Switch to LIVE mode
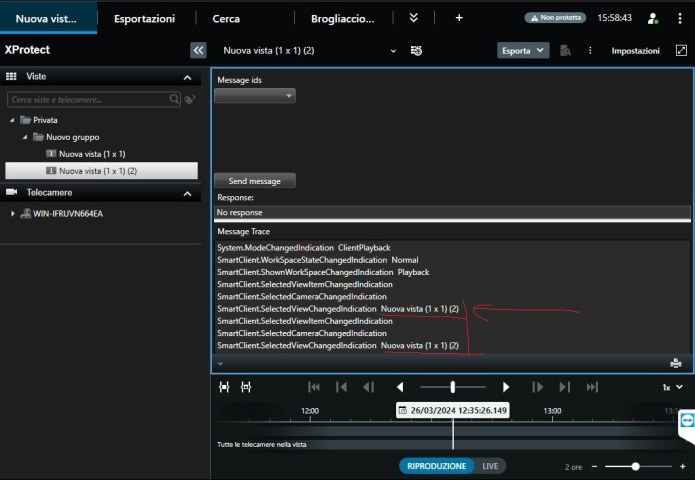The image size is (695, 480). 490,466
